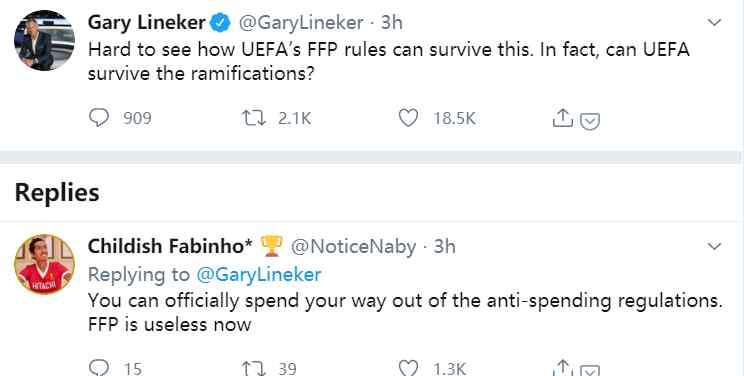Open Gary Lineker's profile picture

coord(44,40)
